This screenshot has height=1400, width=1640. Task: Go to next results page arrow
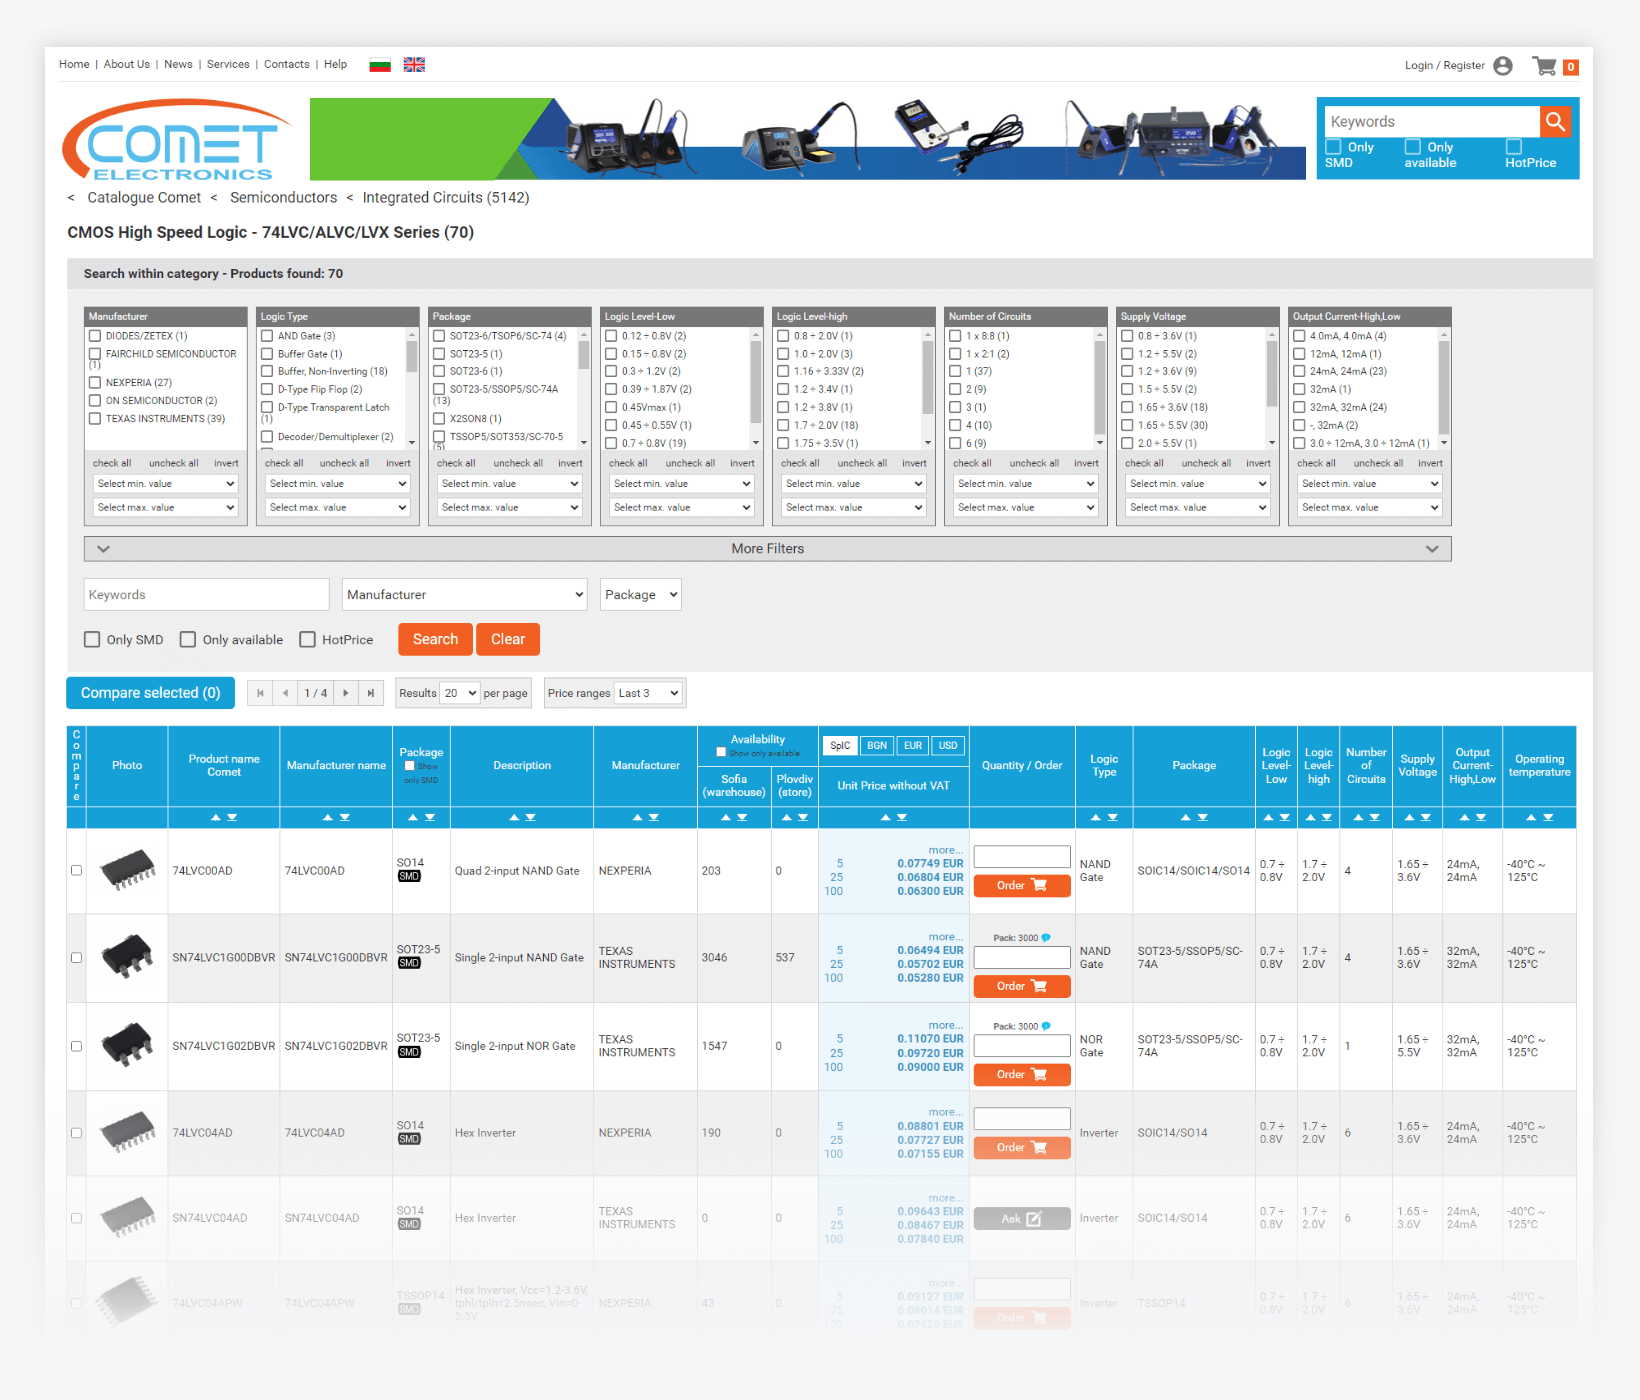(x=346, y=693)
